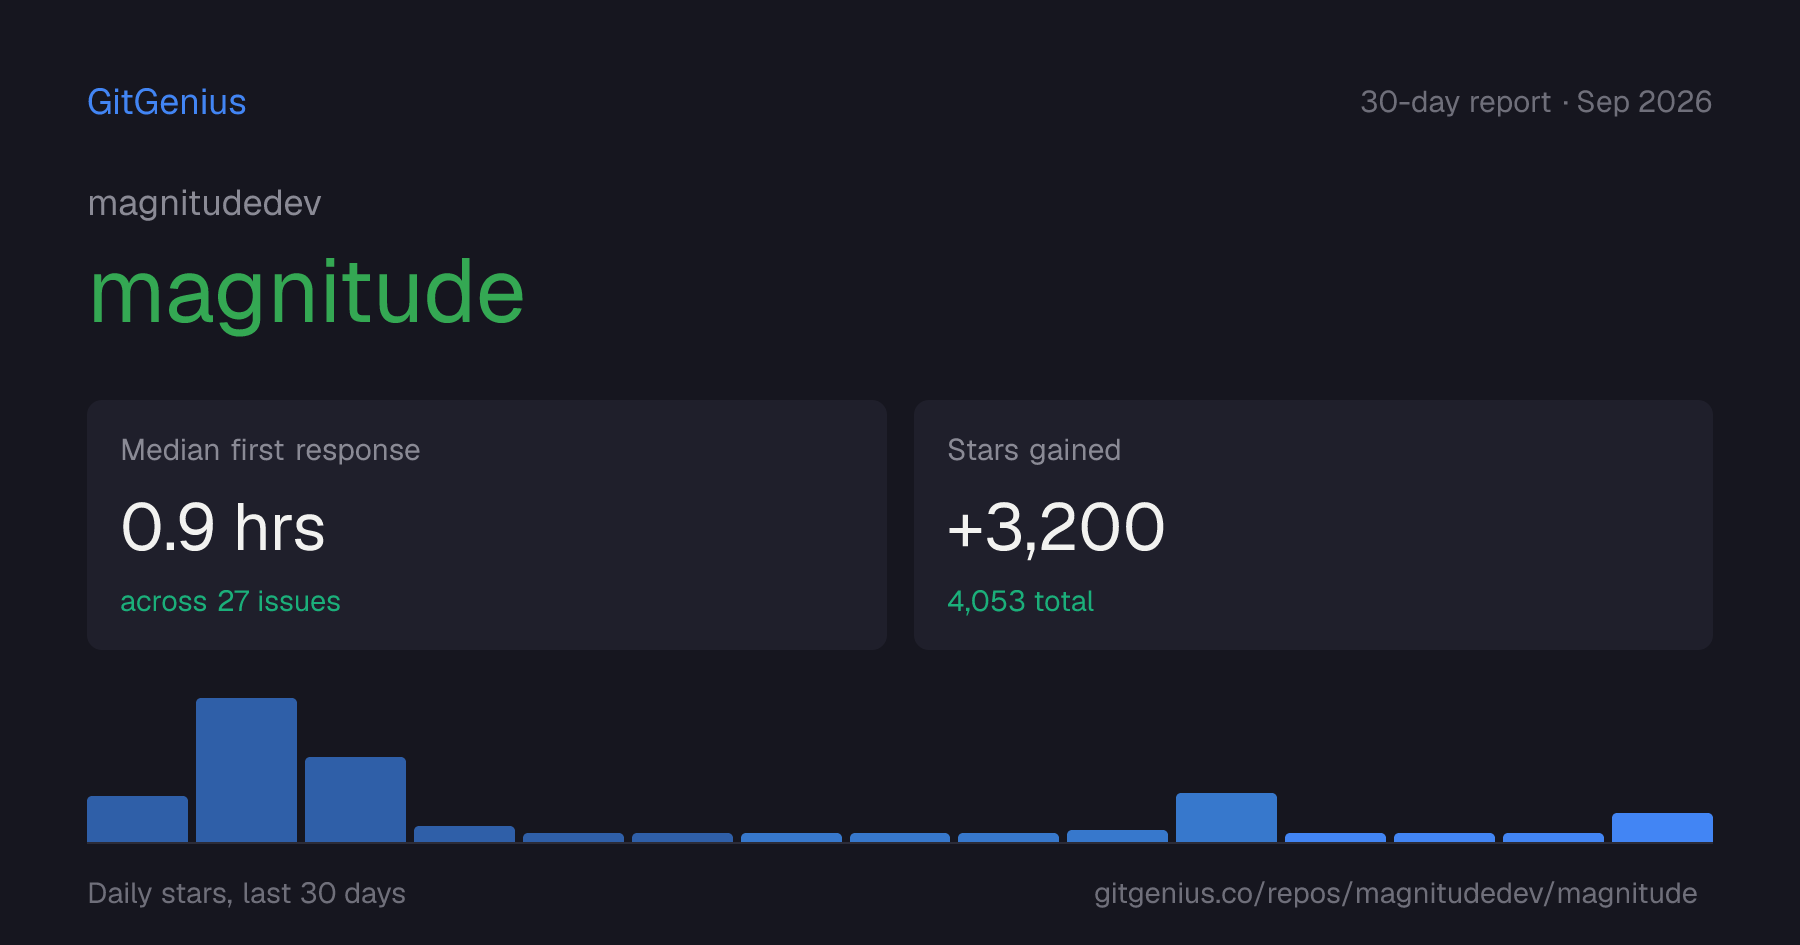This screenshot has height=945, width=1800.
Task: Open the GitGenius brand link
Action: (167, 102)
